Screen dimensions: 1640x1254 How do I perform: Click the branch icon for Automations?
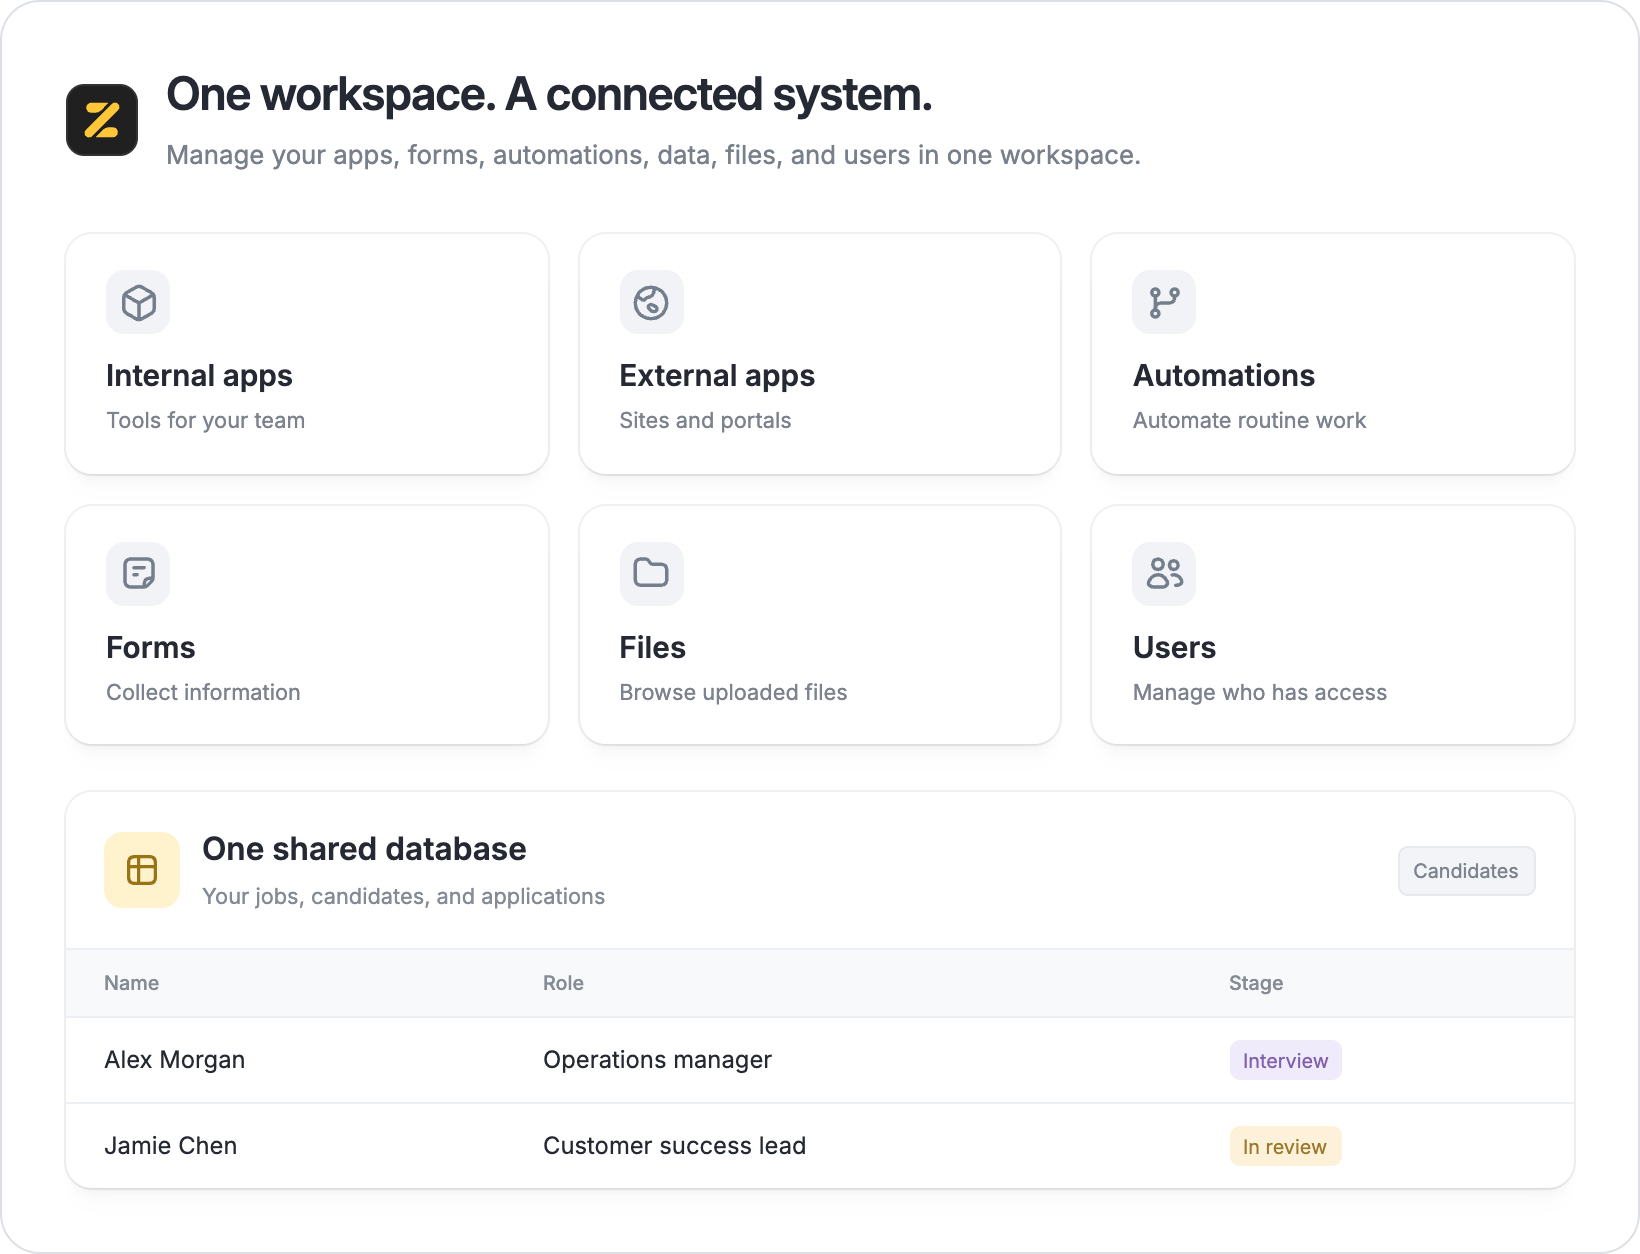pos(1164,302)
